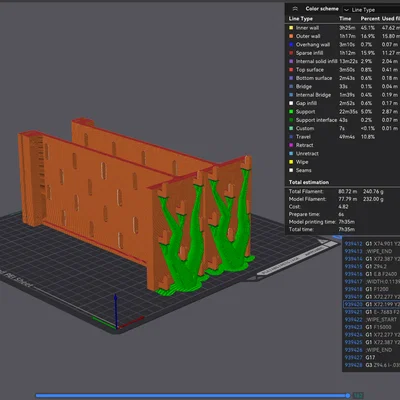Collapse the legend panel with double-chevron icon

[295, 9]
